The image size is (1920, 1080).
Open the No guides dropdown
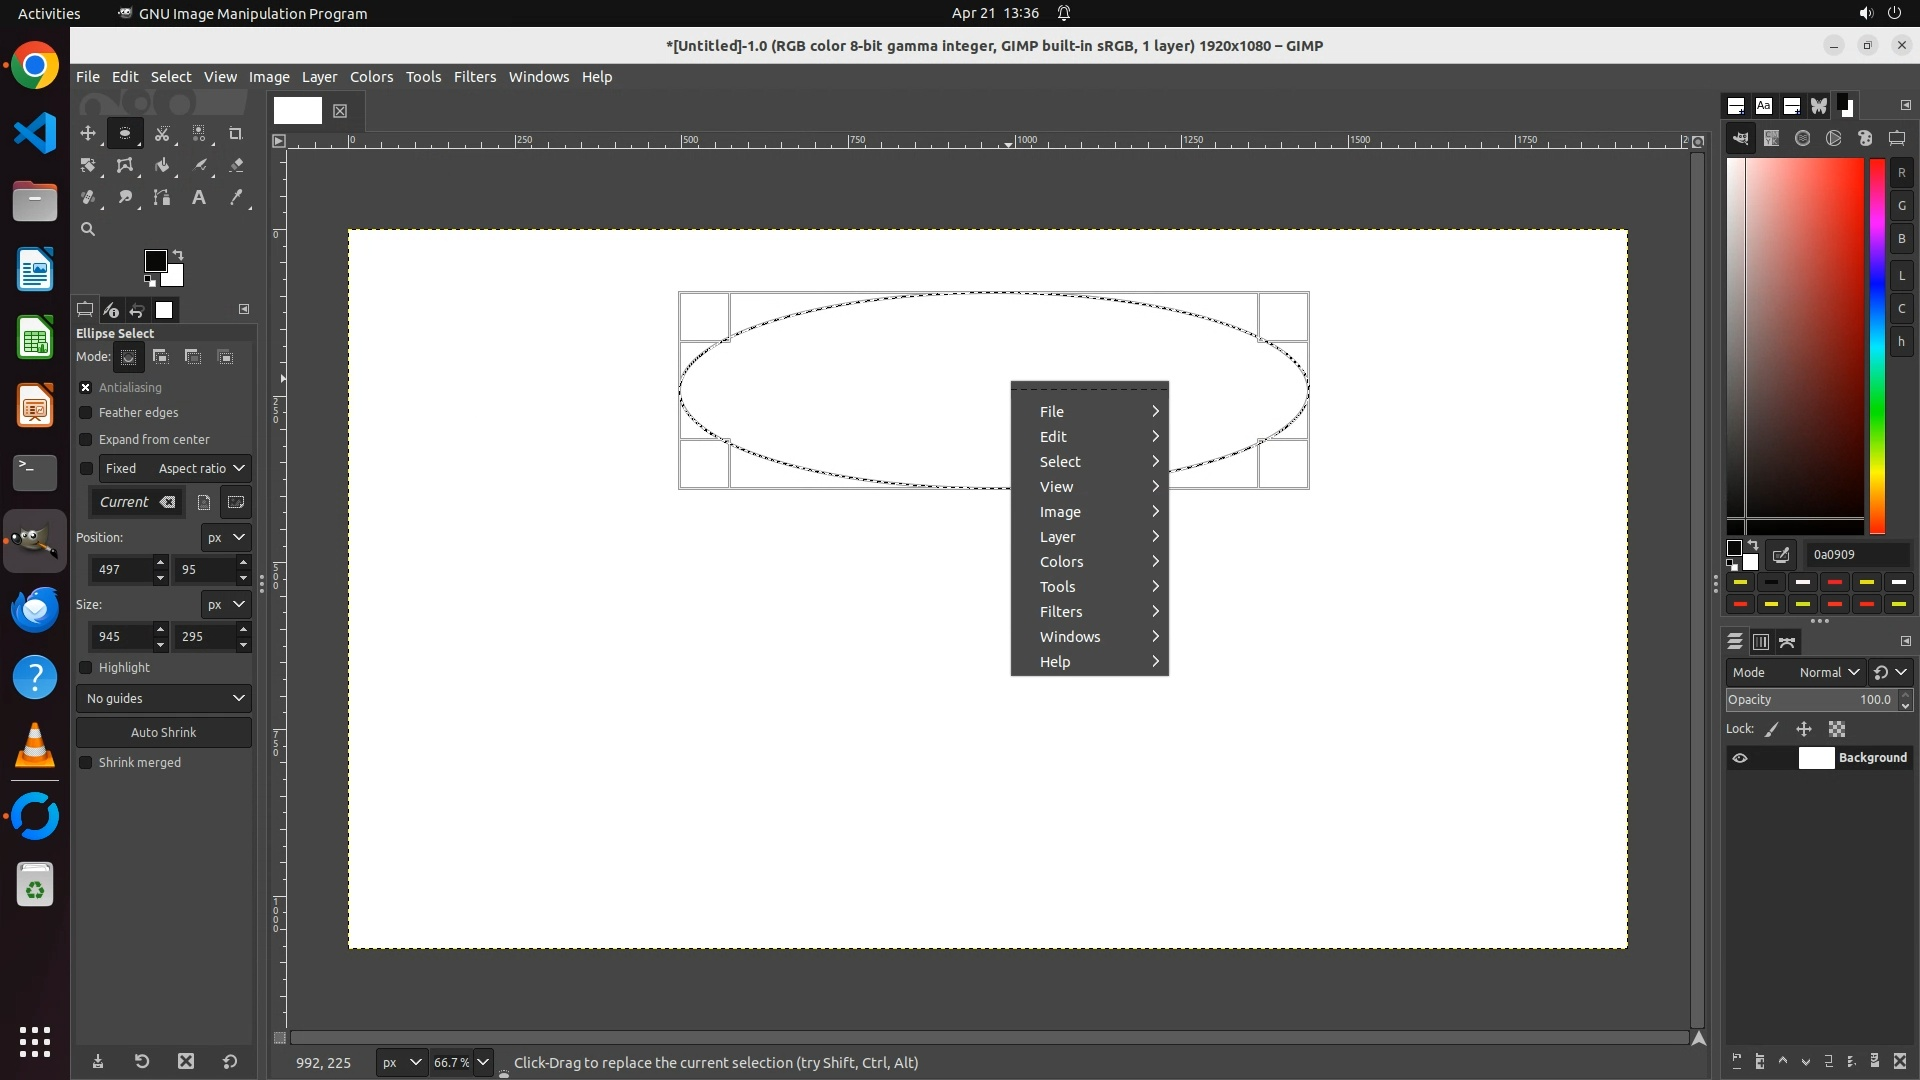point(164,698)
